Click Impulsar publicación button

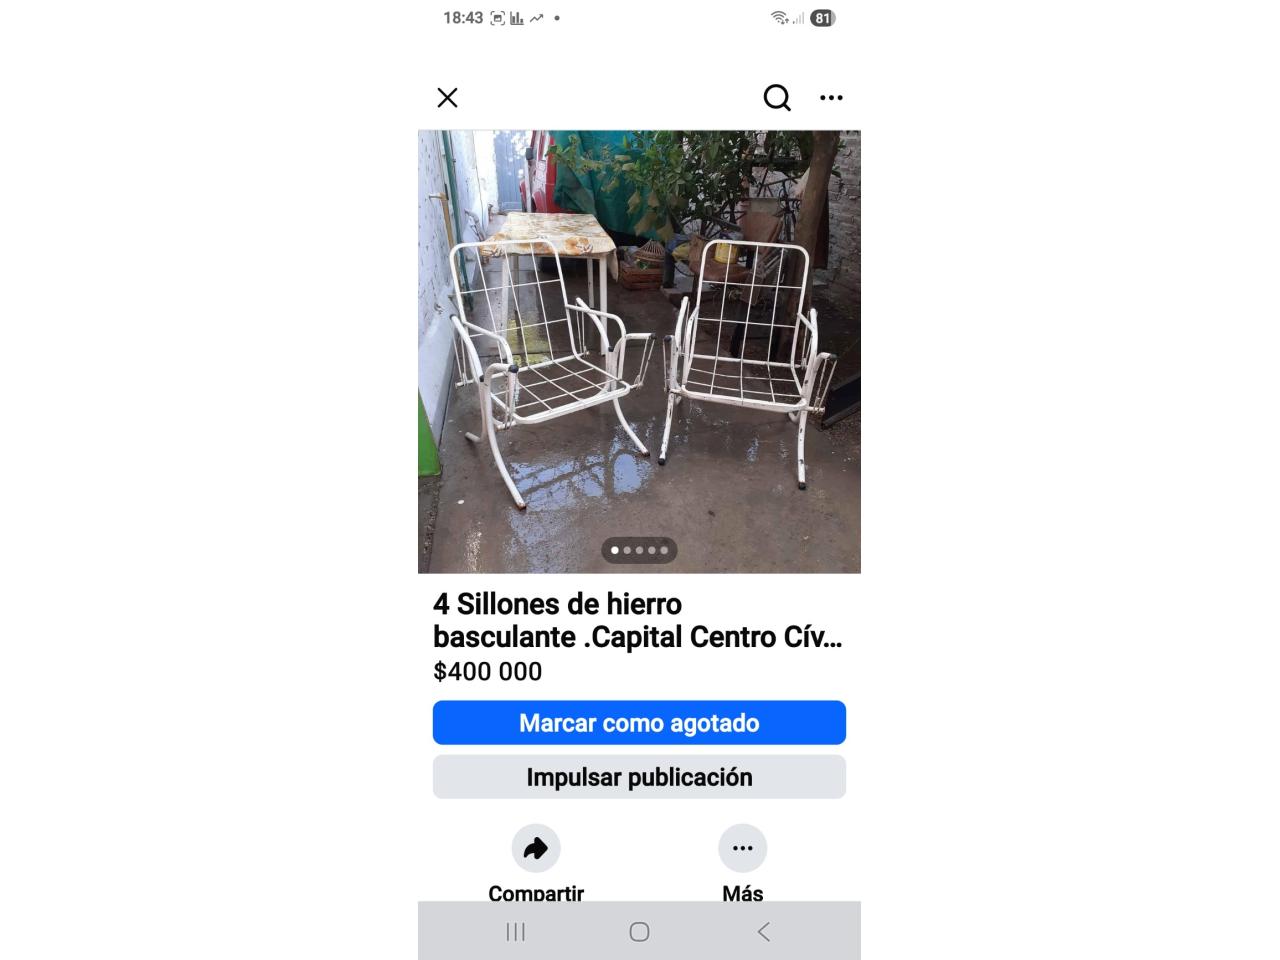[x=639, y=777]
